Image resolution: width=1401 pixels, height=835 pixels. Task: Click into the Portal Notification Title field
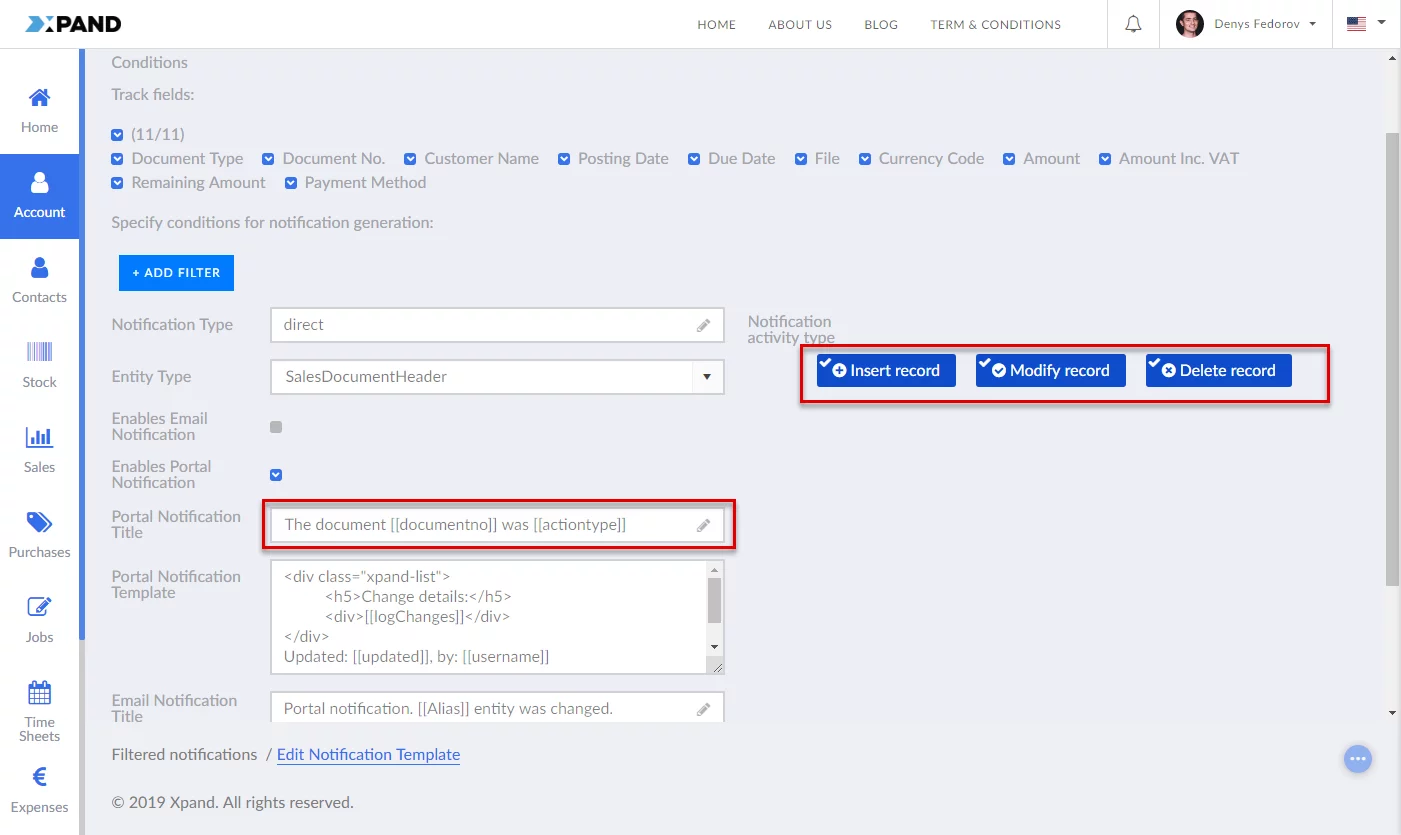point(485,525)
